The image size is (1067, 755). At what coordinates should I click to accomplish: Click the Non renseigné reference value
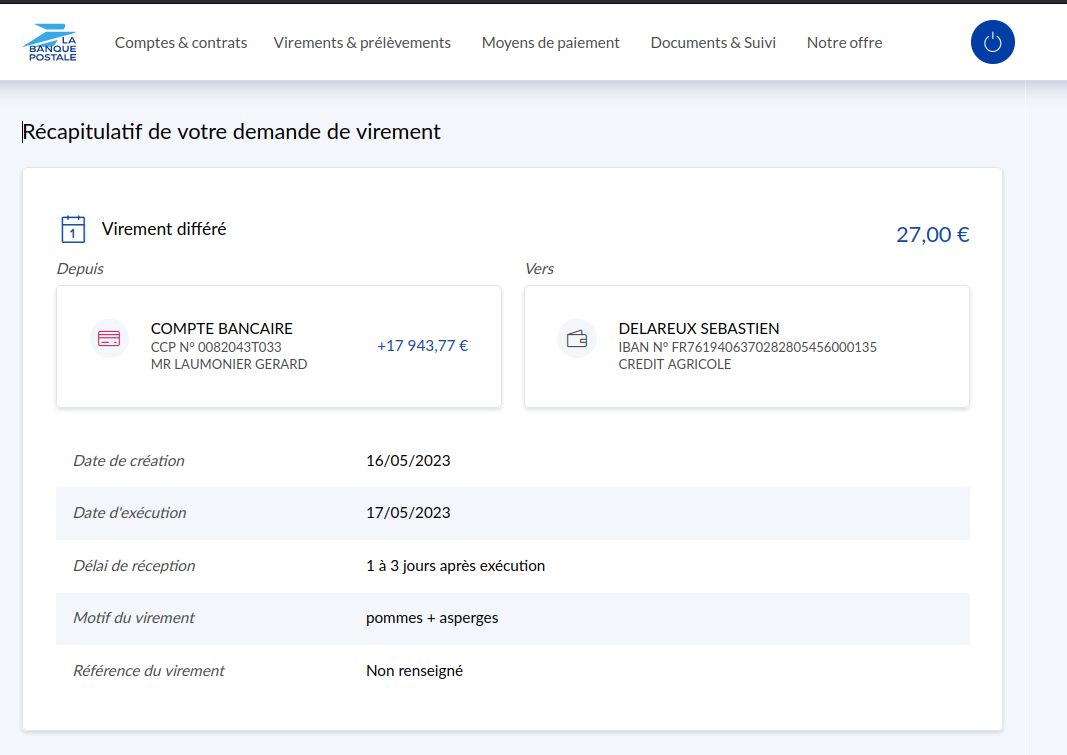click(x=414, y=671)
